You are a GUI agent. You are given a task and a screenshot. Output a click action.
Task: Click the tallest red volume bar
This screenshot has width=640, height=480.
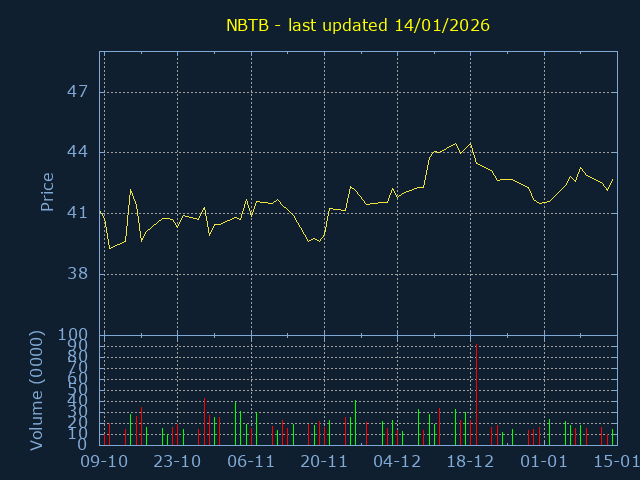[476, 395]
